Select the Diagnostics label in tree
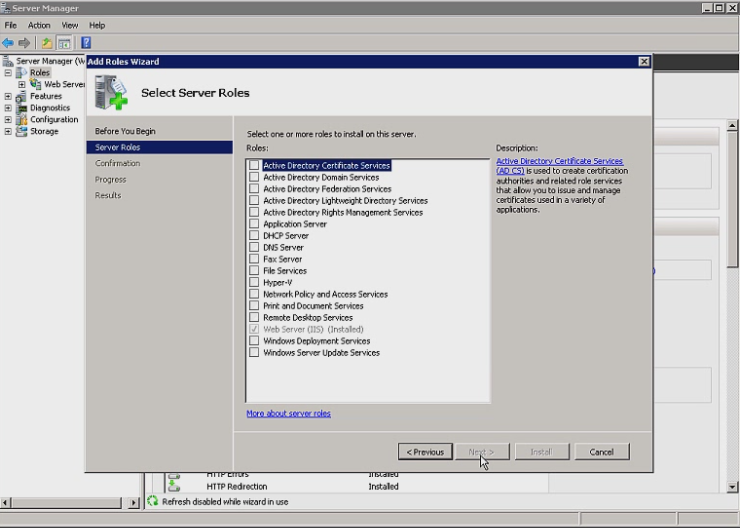This screenshot has height=528, width=740. click(x=50, y=108)
